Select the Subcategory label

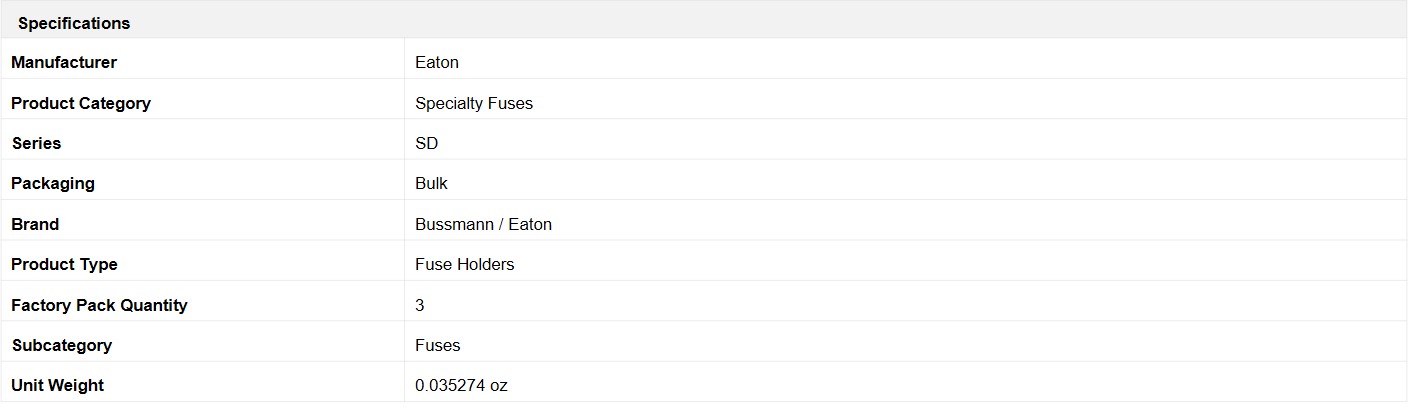click(62, 345)
